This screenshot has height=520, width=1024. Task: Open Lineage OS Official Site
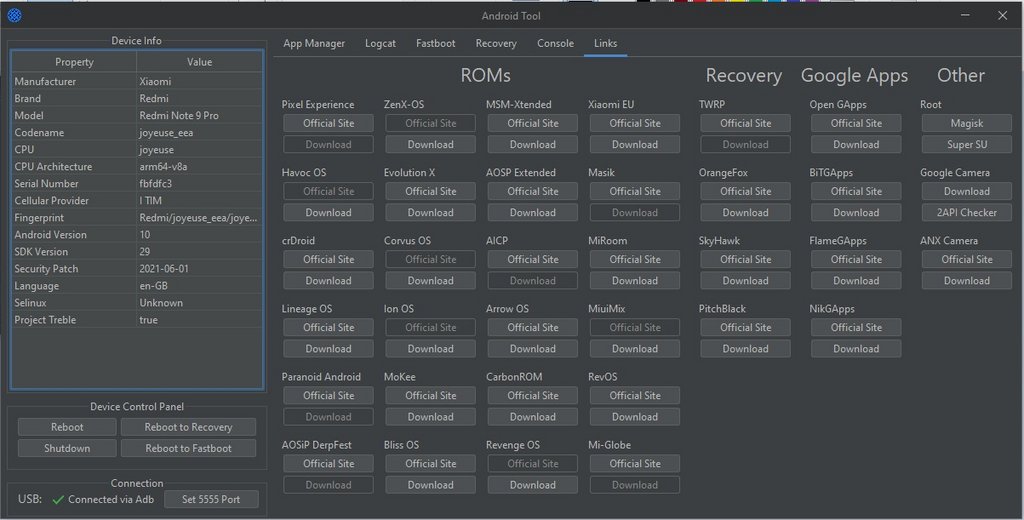point(328,327)
